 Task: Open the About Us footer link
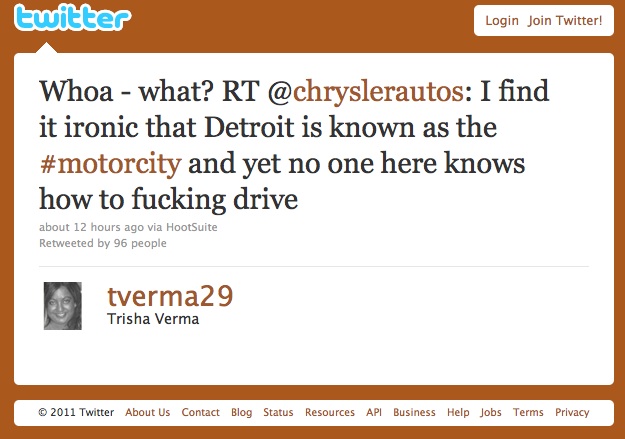pos(147,412)
